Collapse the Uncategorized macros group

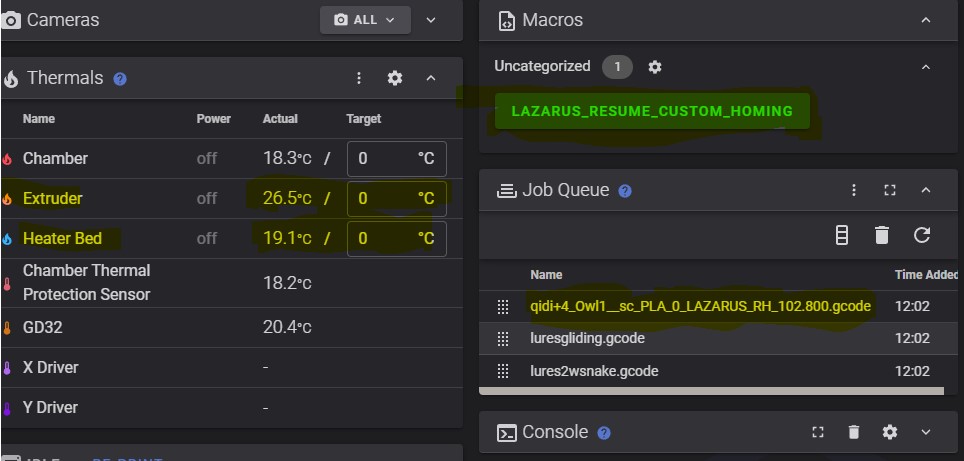tap(926, 67)
